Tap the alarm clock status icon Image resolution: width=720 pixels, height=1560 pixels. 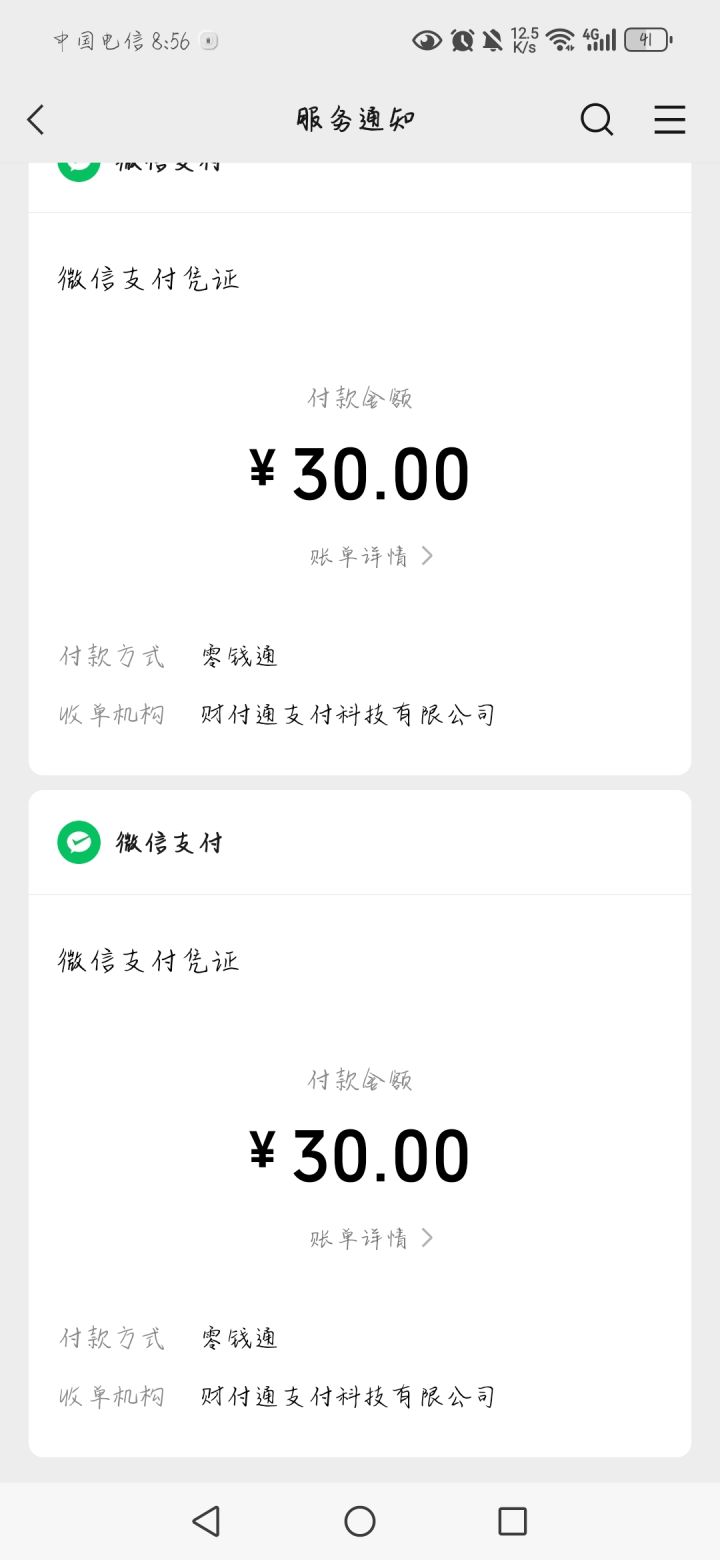point(461,40)
